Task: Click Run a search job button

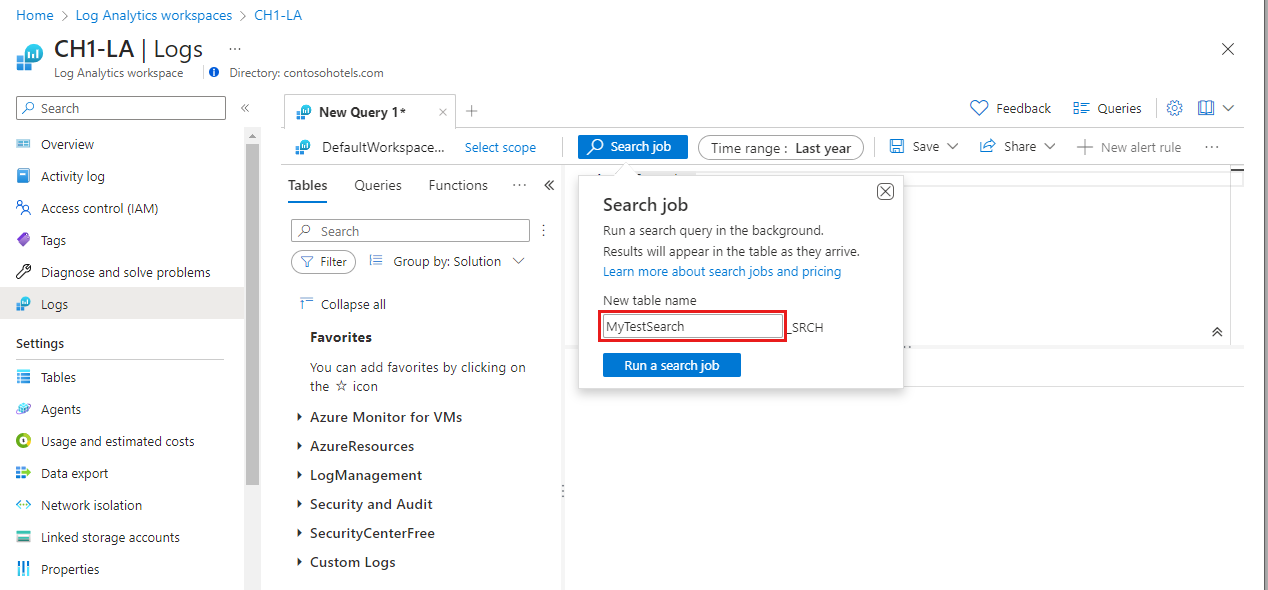Action: coord(672,366)
